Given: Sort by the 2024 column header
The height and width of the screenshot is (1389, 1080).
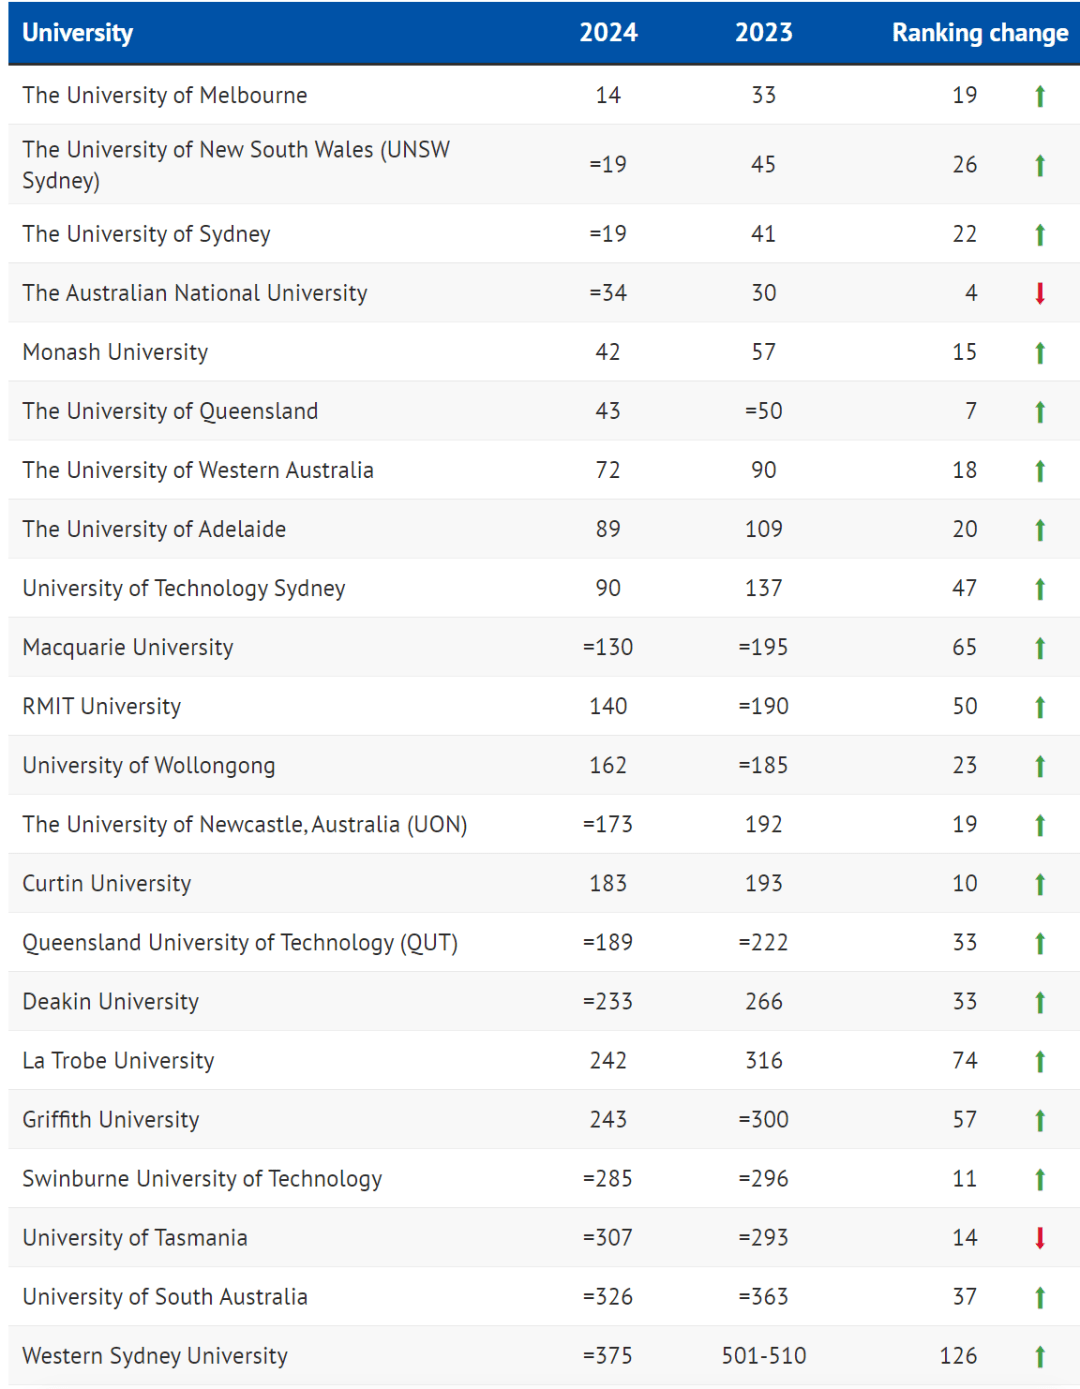Looking at the screenshot, I should [x=608, y=33].
